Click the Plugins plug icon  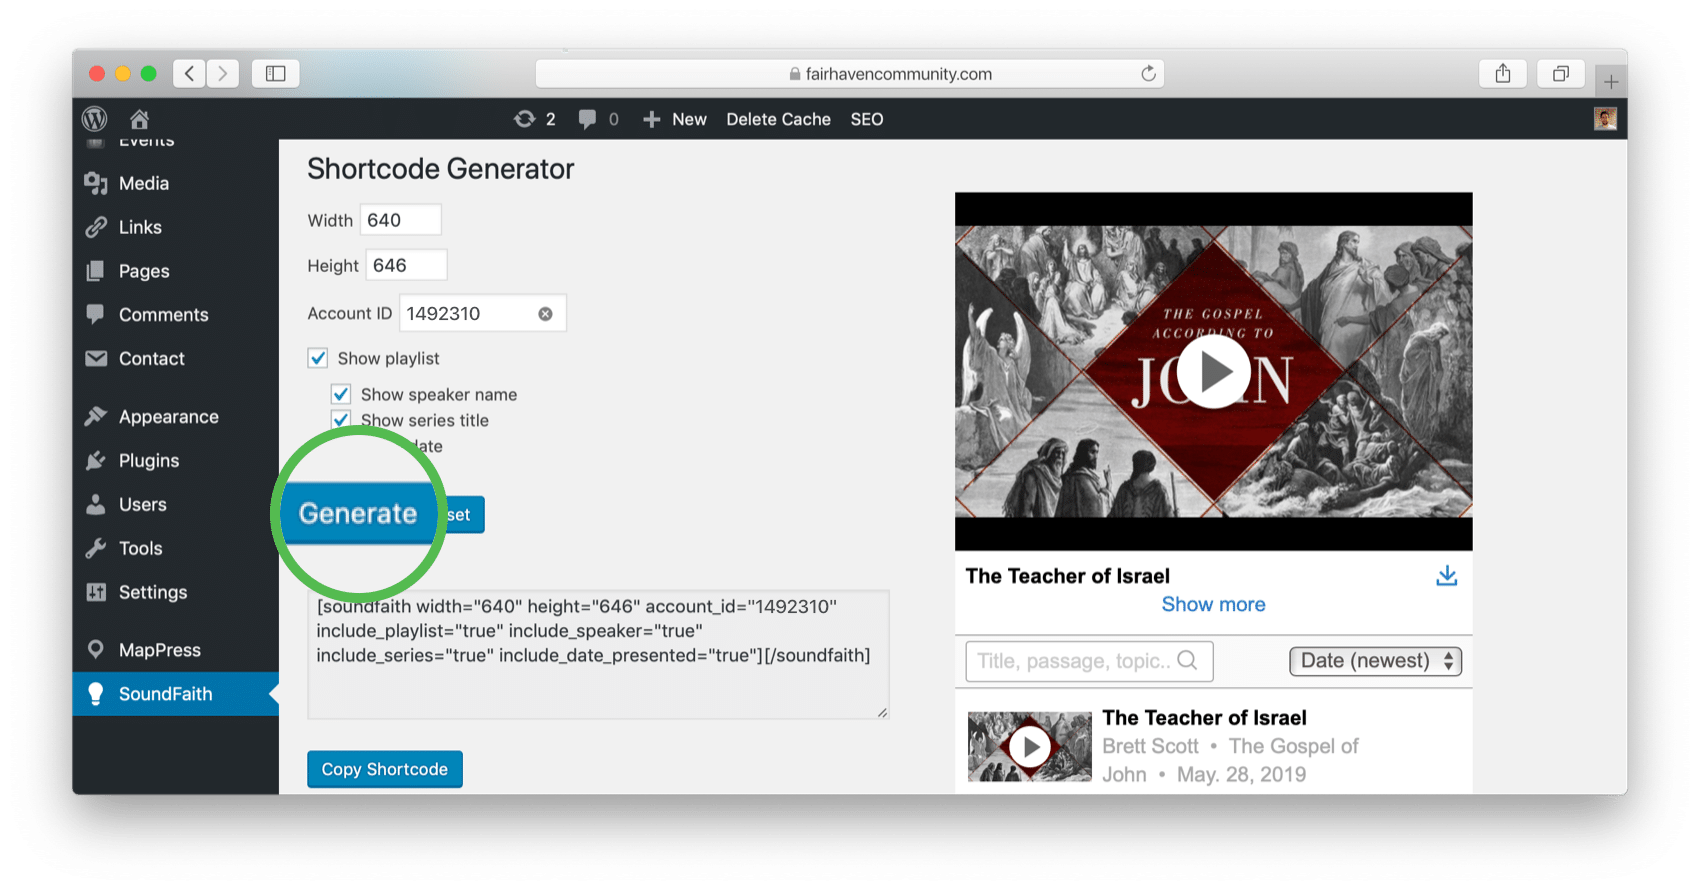pyautogui.click(x=96, y=460)
